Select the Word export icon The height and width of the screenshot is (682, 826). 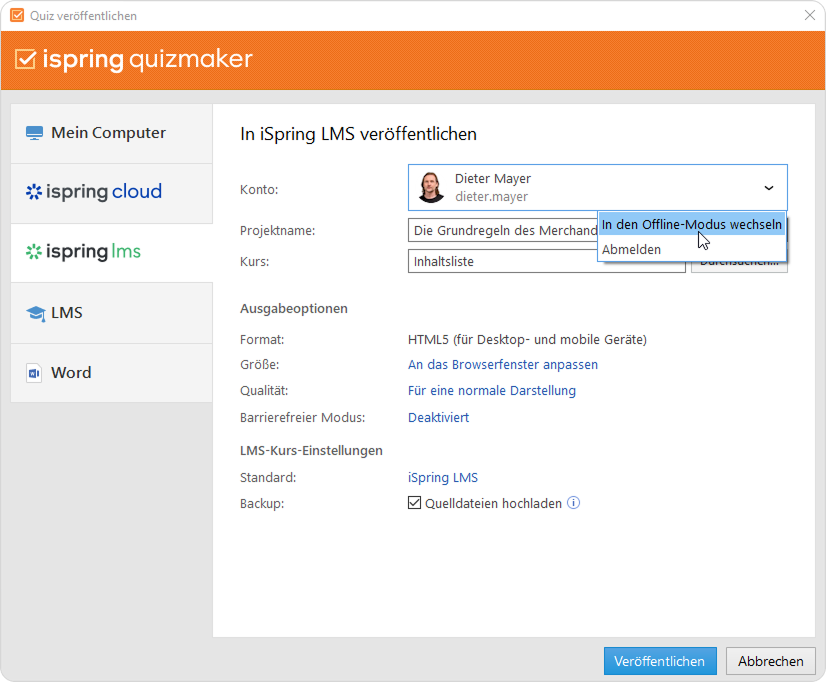[36, 372]
